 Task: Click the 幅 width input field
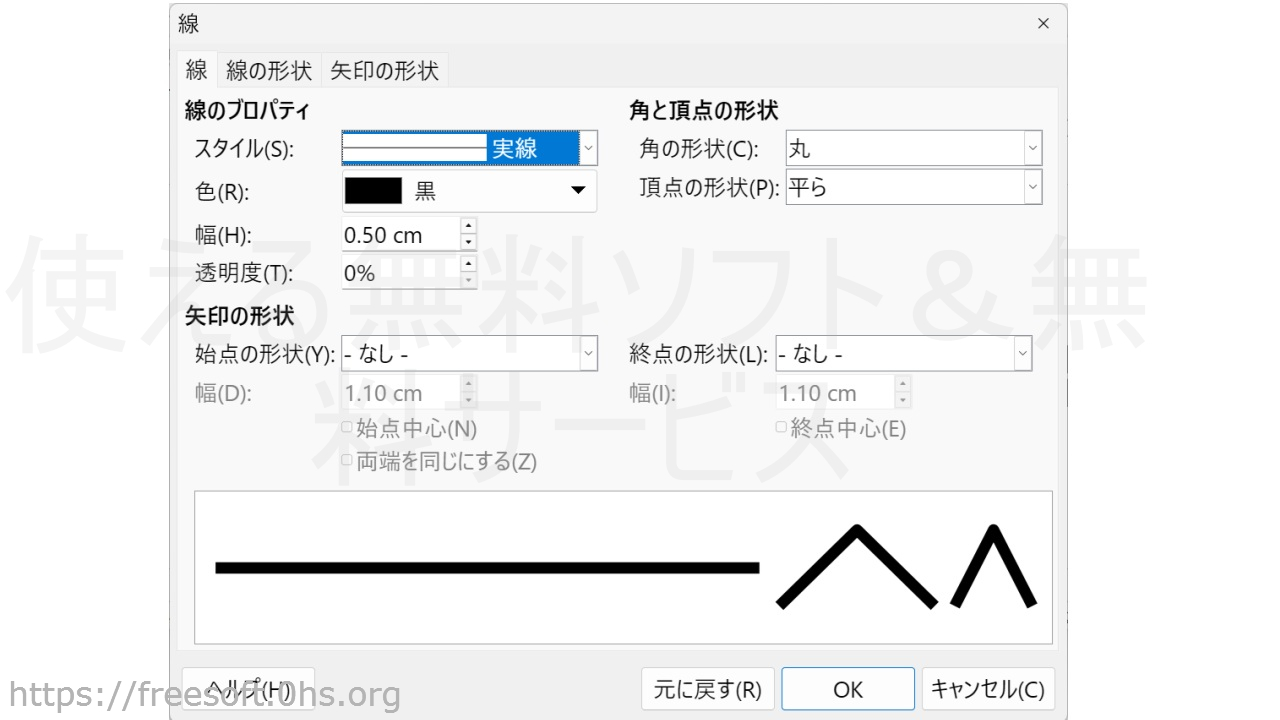400,235
